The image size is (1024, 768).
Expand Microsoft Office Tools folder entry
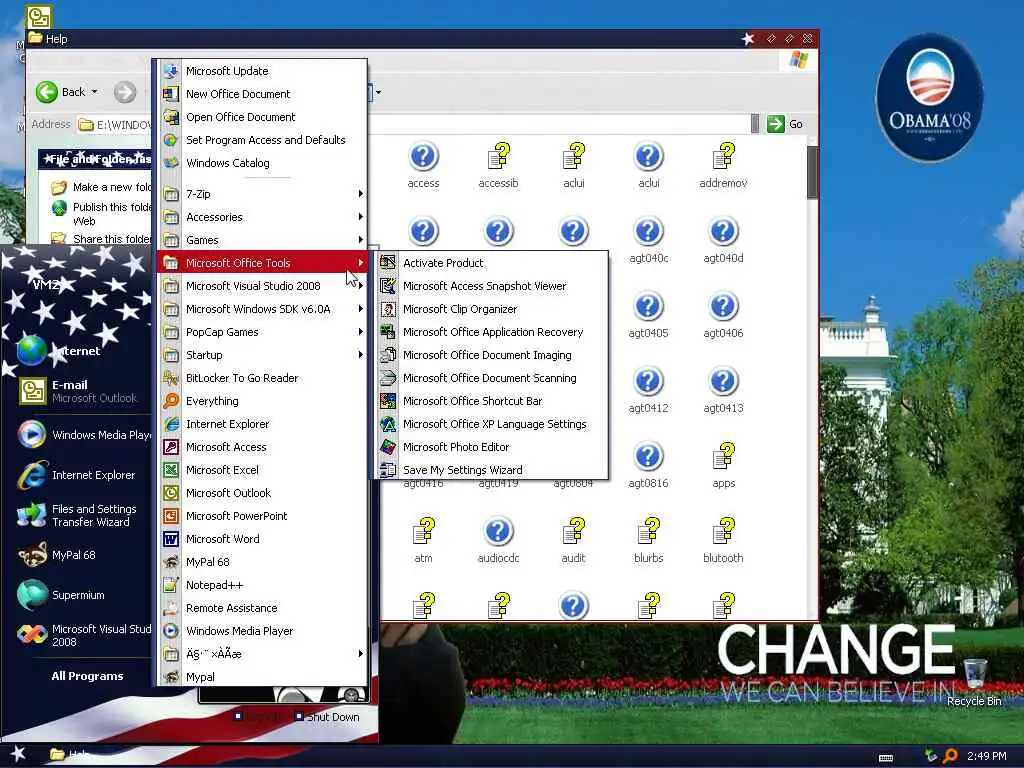point(262,263)
